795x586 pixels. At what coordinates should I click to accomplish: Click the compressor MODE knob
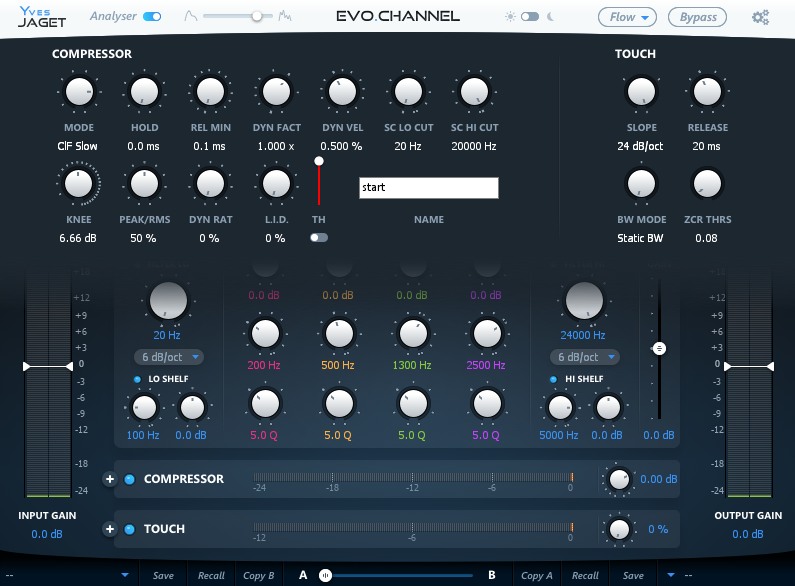[79, 92]
